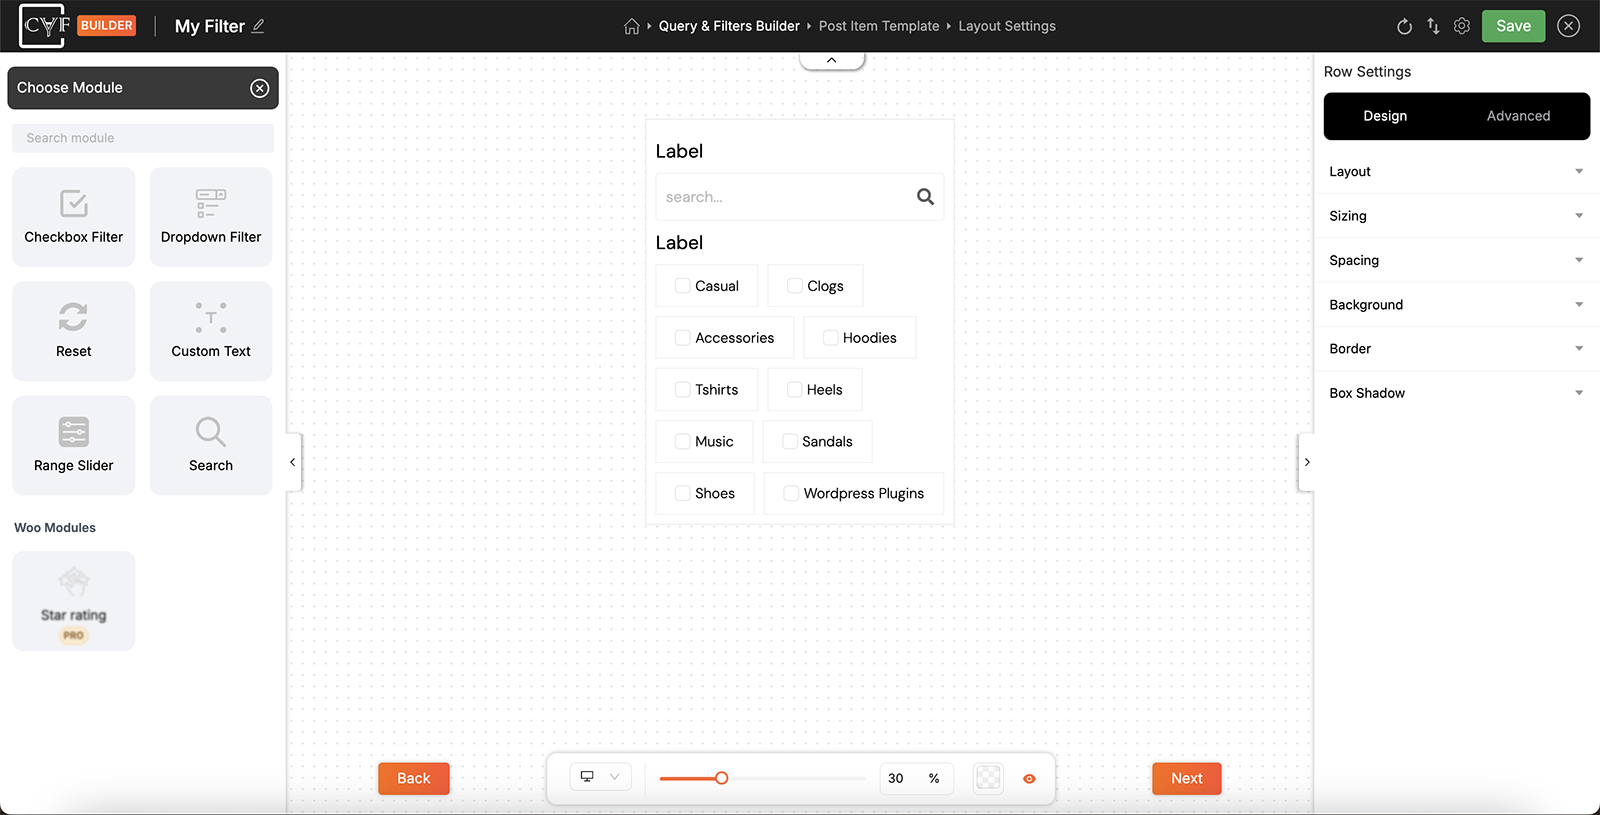The width and height of the screenshot is (1600, 815).
Task: Check the Accessories checkbox
Action: click(683, 338)
